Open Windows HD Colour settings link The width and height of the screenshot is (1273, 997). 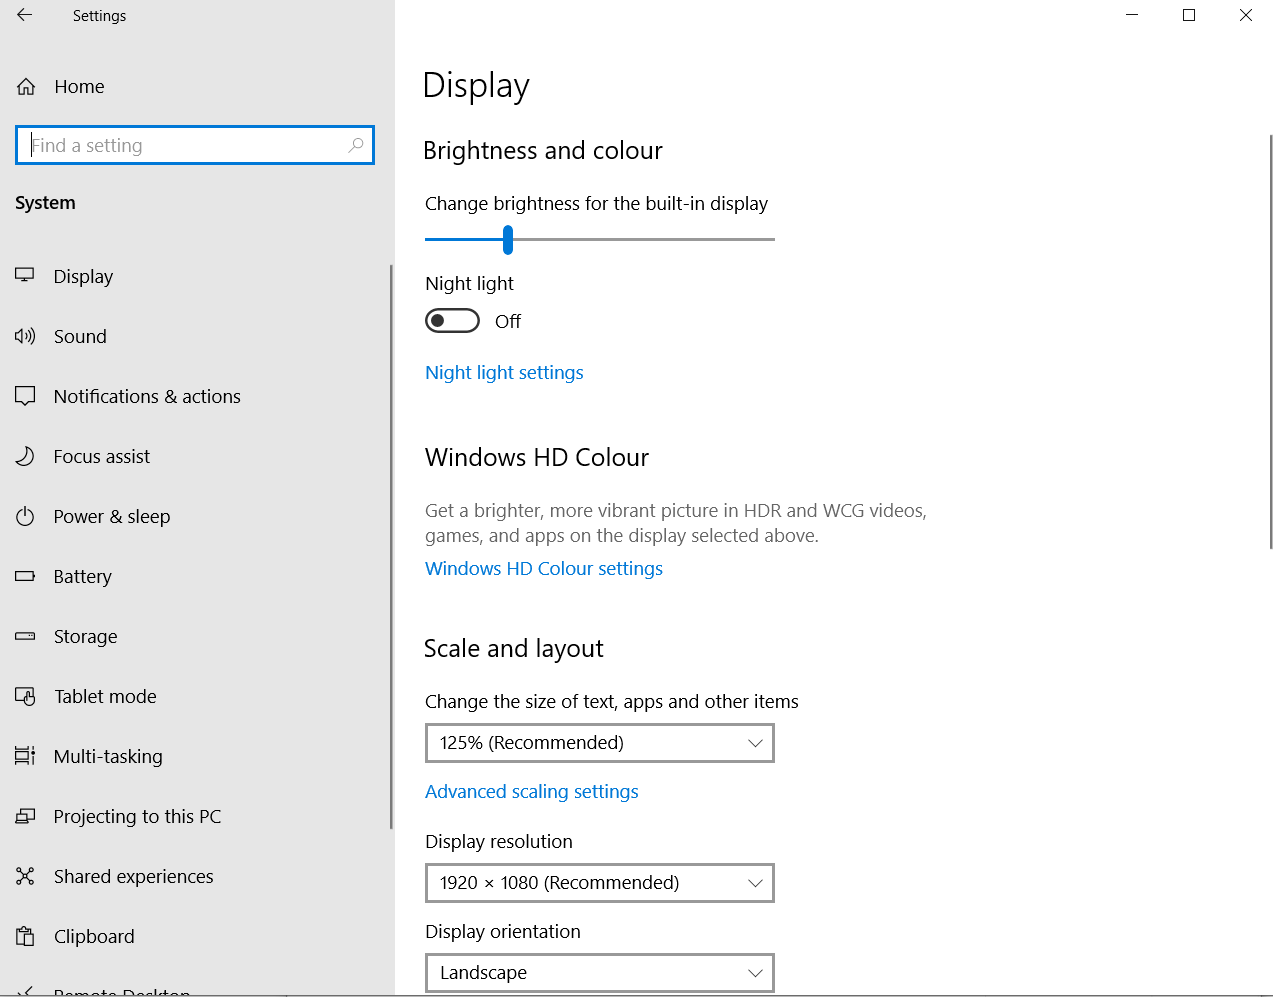coord(544,568)
